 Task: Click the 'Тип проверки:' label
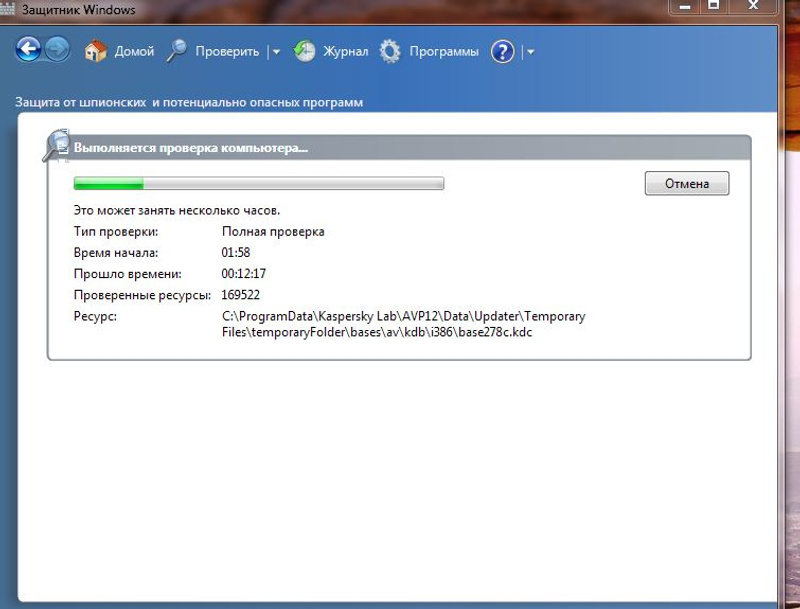click(x=116, y=232)
